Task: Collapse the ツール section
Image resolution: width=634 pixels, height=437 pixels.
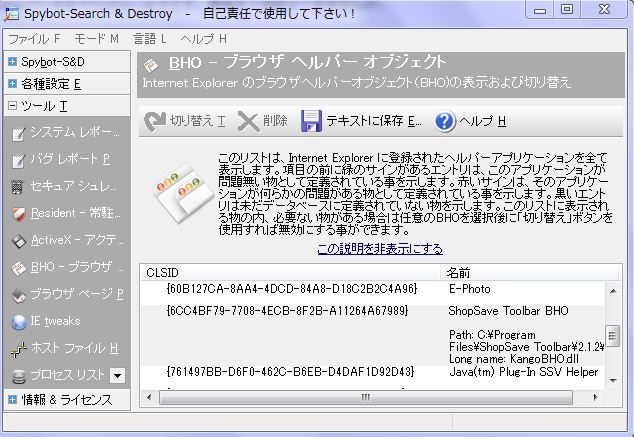Action: coord(13,106)
